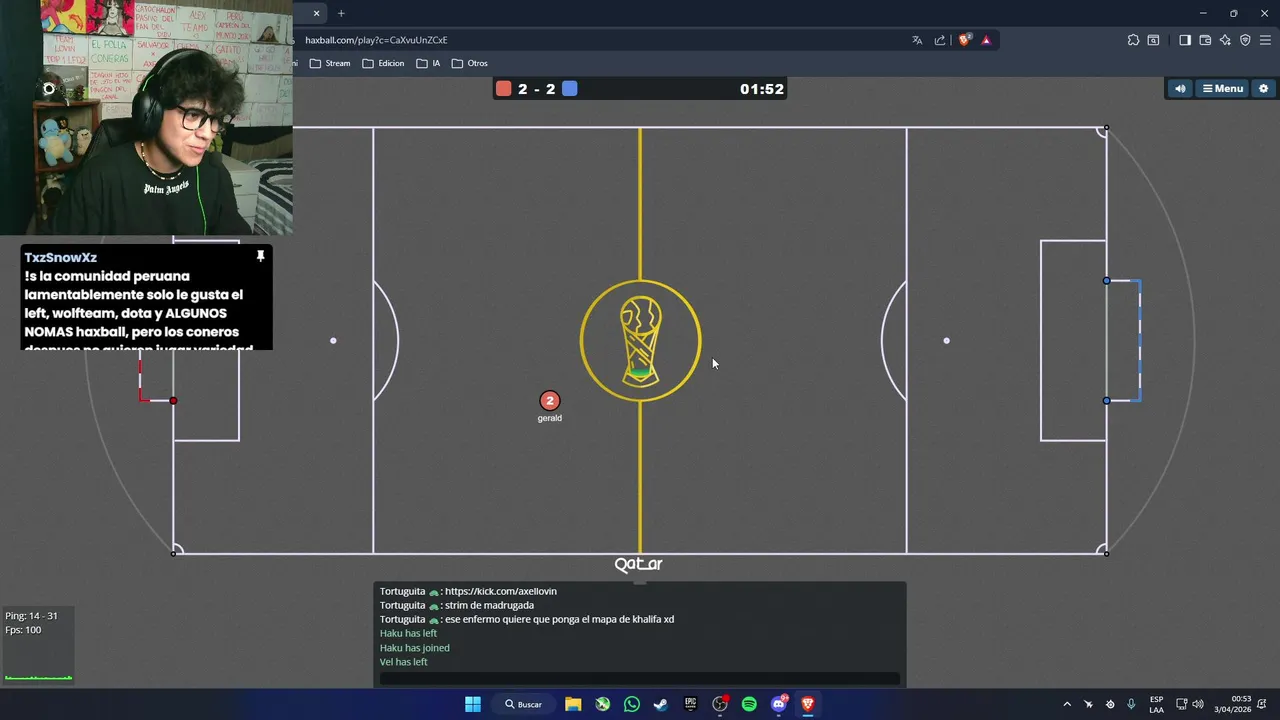Click the 01:52 match timer

762,89
